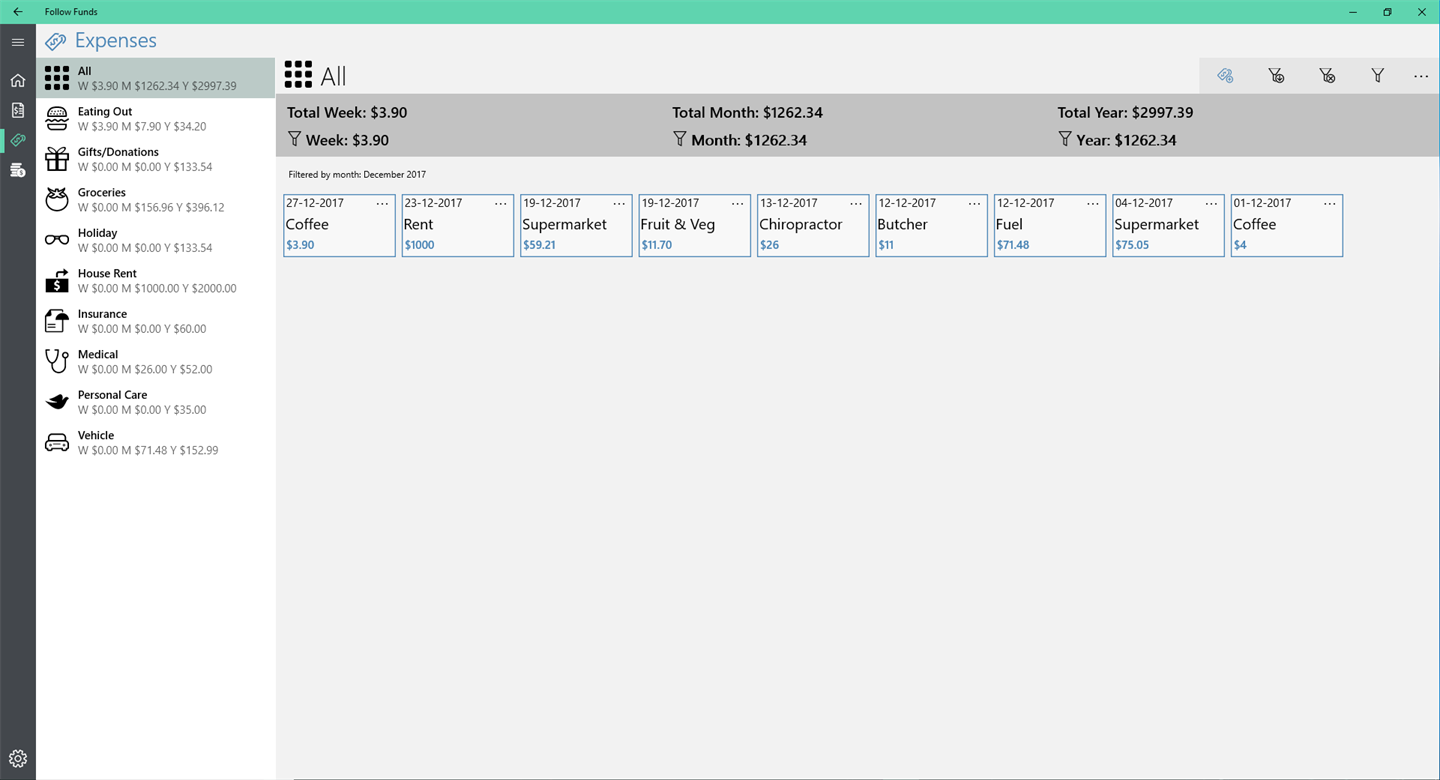
Task: Click 'Filtered by month: December 2017' text
Action: click(x=357, y=174)
